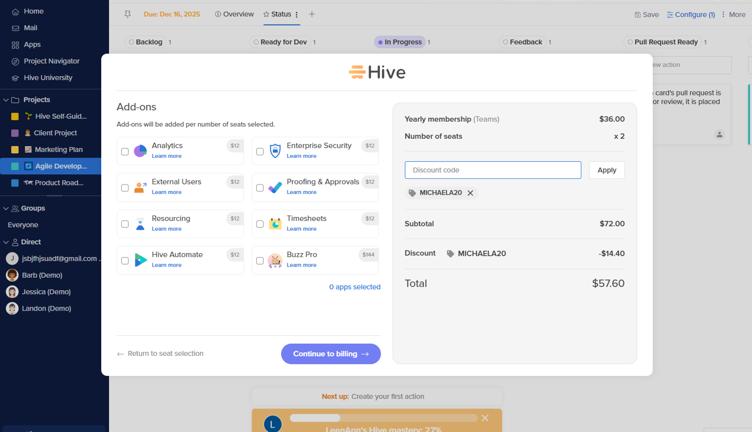The height and width of the screenshot is (432, 752).
Task: Click Continue to billing button
Action: point(330,354)
